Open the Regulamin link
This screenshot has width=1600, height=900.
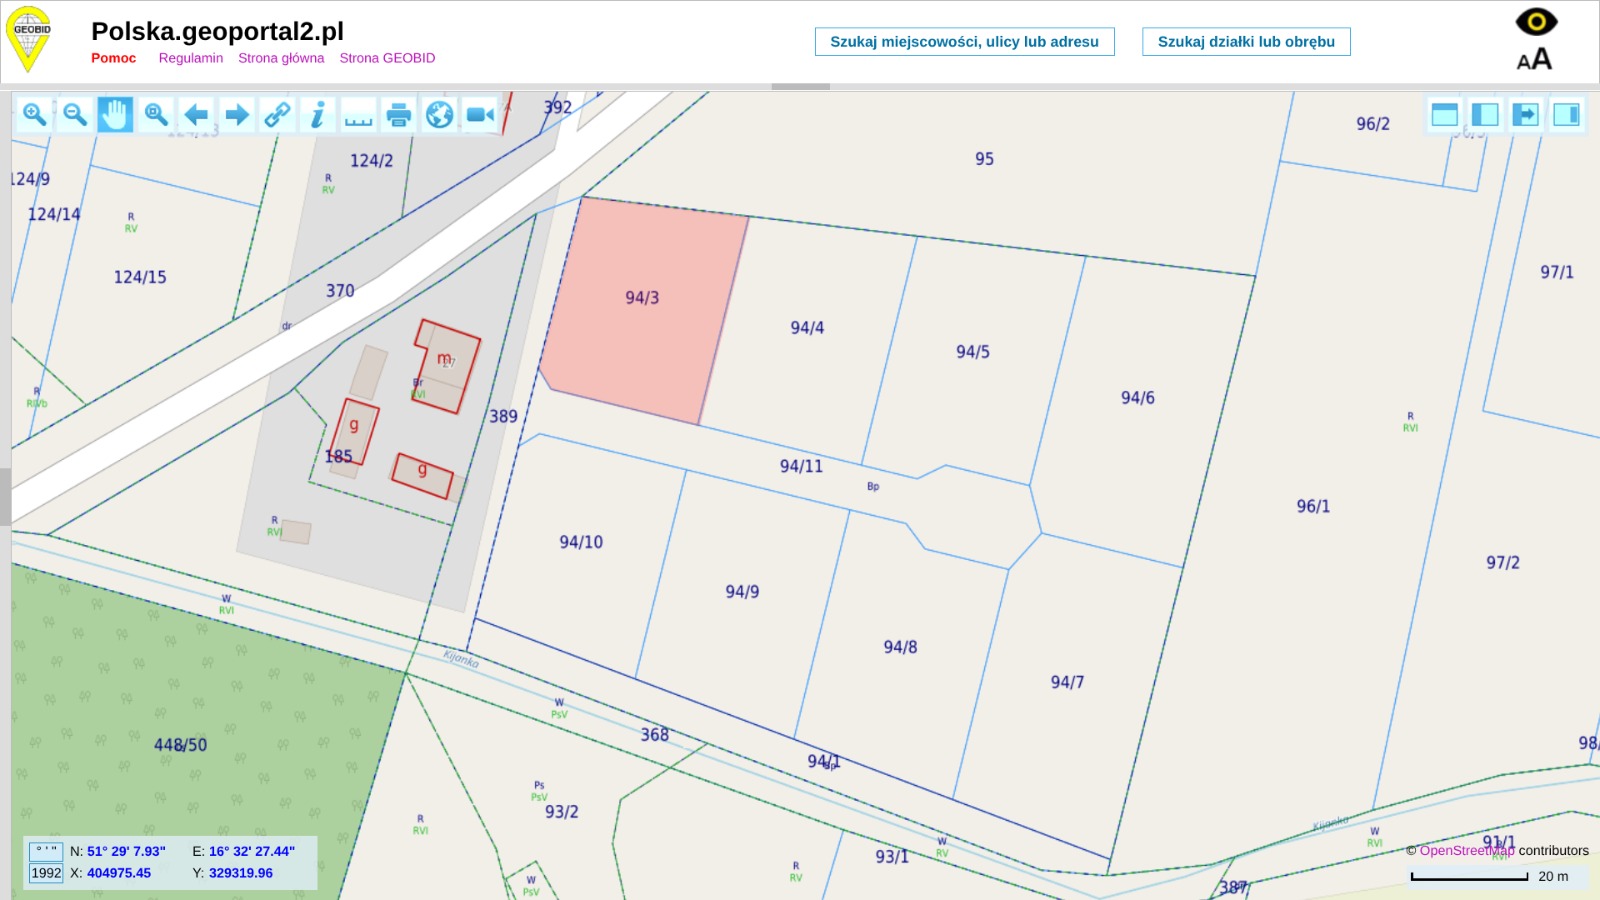coord(190,58)
